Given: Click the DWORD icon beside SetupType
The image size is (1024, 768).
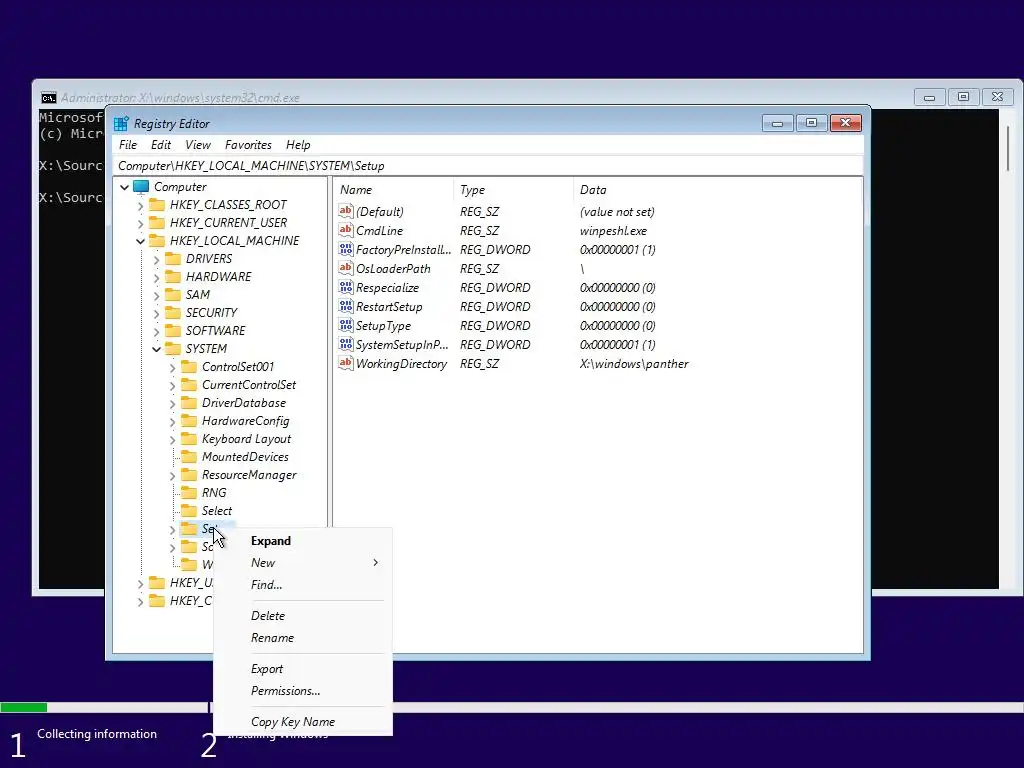Looking at the screenshot, I should pyautogui.click(x=345, y=325).
